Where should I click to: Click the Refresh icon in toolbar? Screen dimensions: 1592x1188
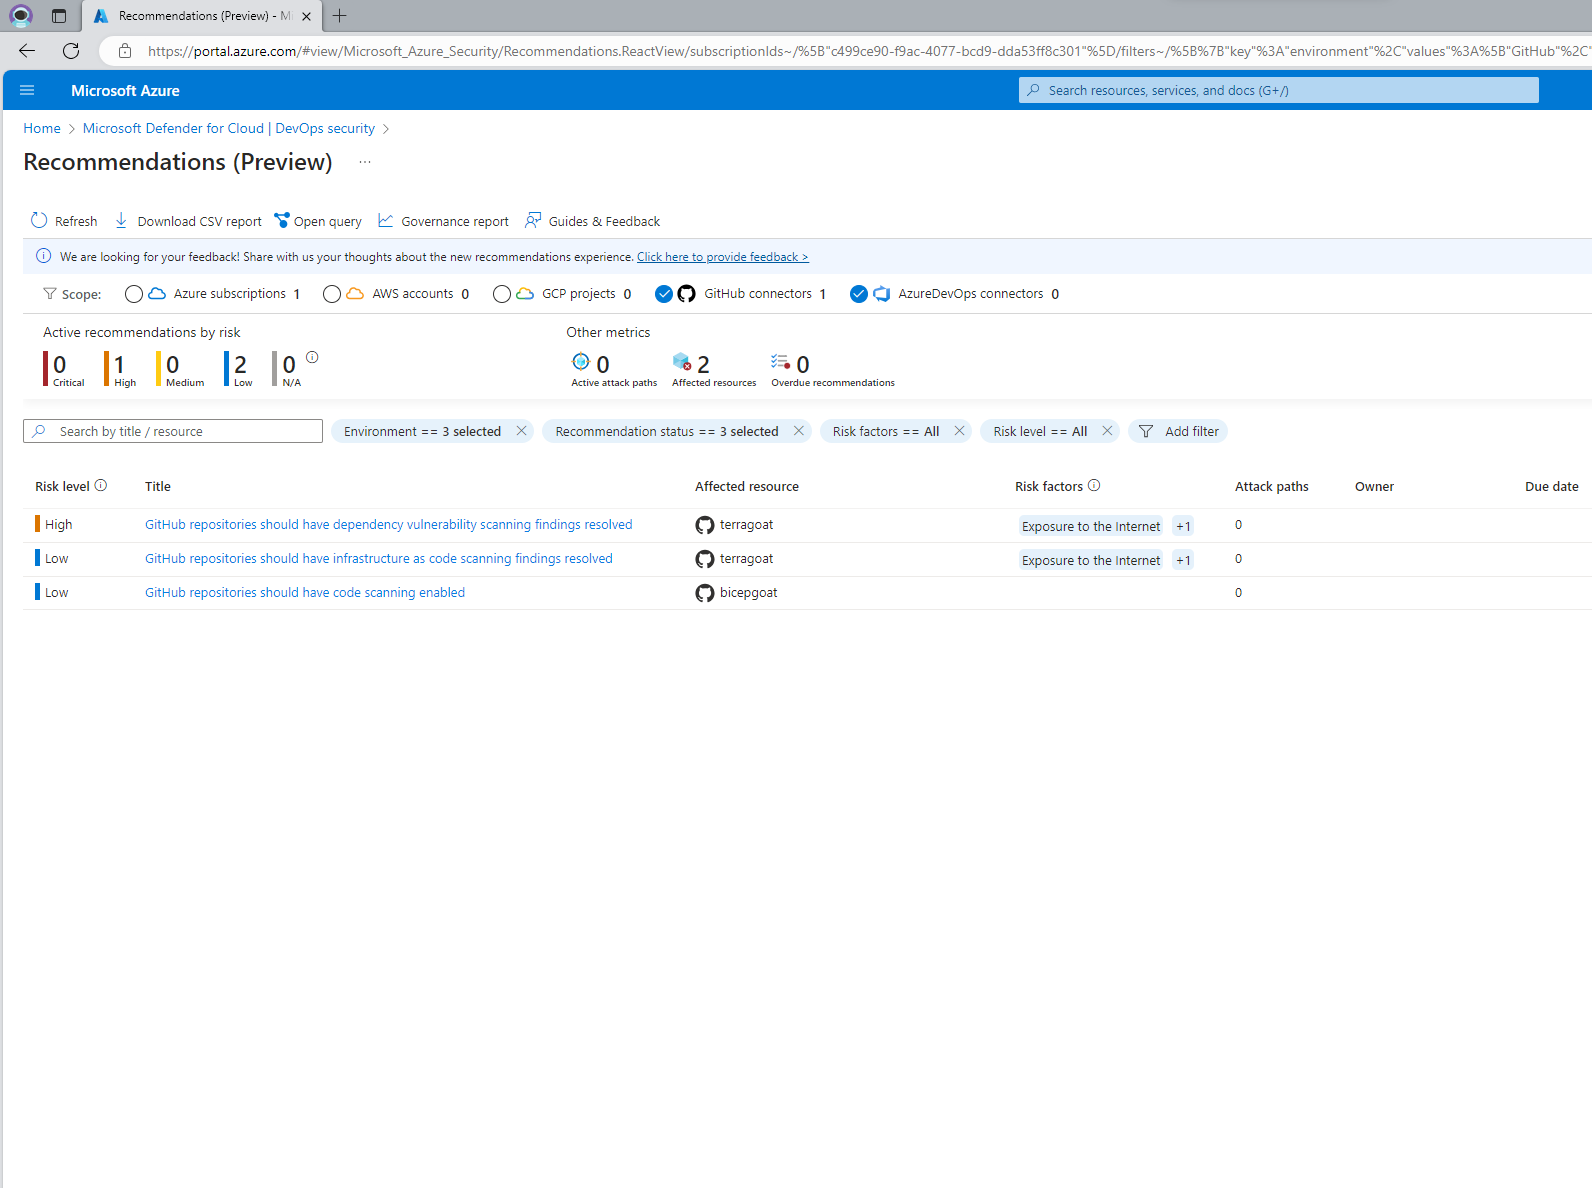(x=39, y=221)
